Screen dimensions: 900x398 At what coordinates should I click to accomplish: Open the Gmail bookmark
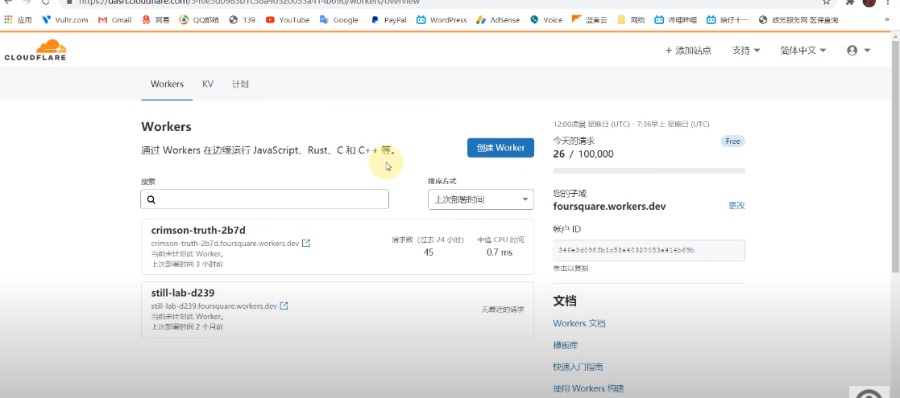point(115,20)
